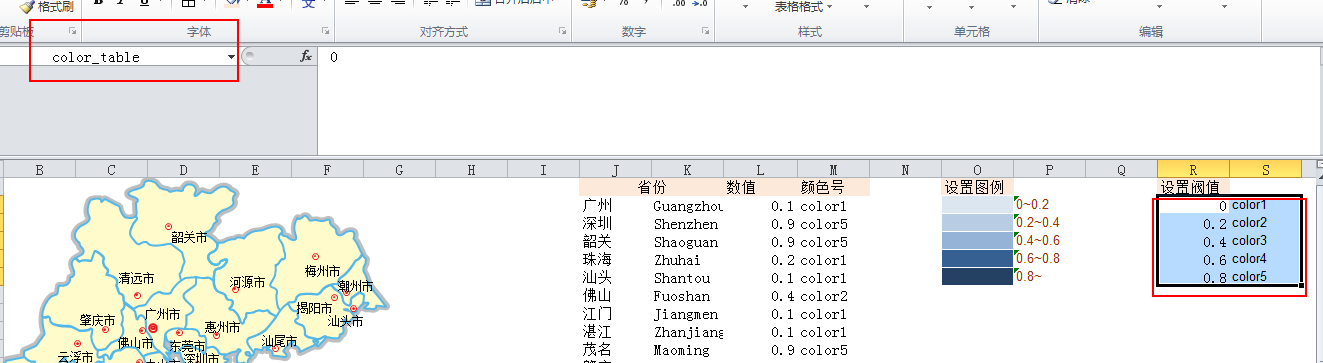1323x363 pixels.
Task: Select the 0.8~ darkest legend swatch
Action: 977,276
